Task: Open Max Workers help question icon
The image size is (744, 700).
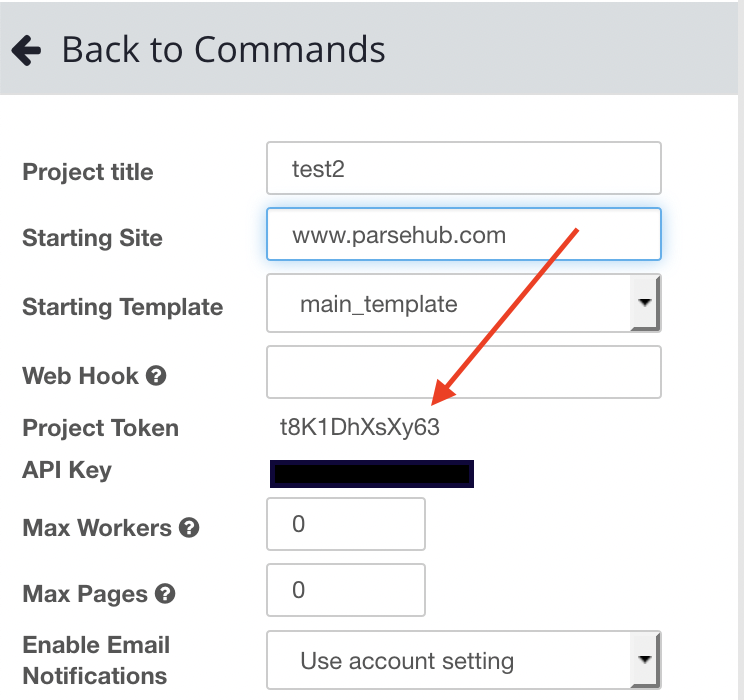Action: (189, 528)
